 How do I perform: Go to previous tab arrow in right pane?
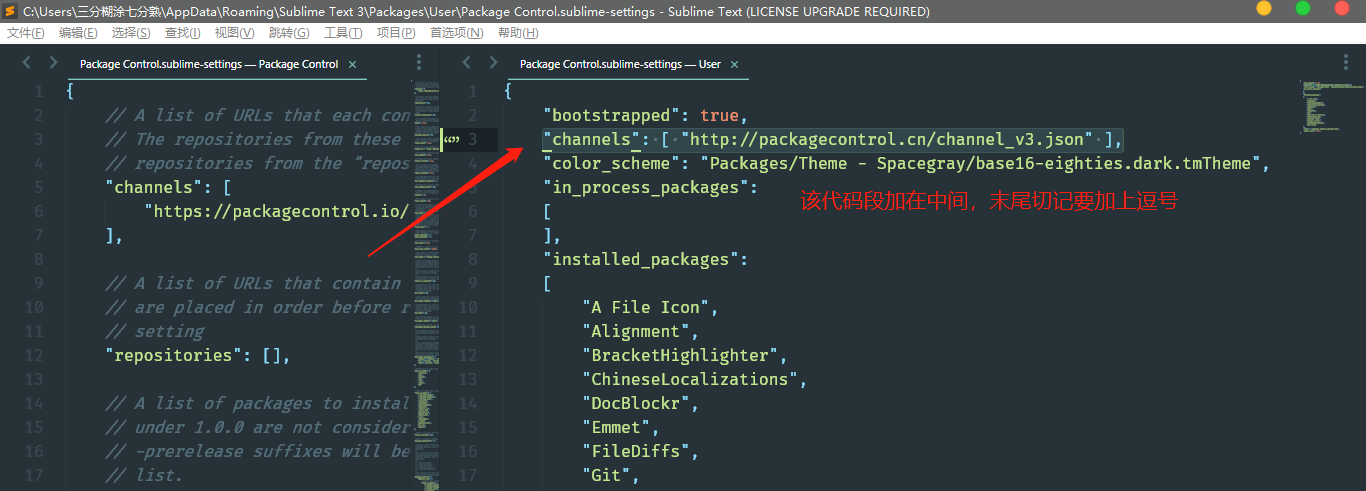point(466,63)
